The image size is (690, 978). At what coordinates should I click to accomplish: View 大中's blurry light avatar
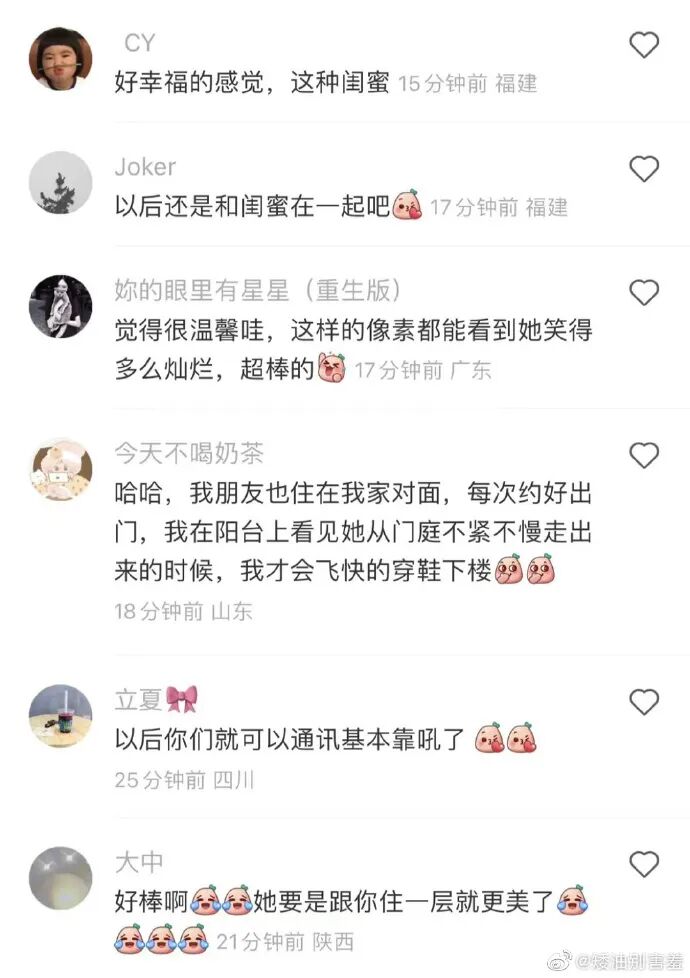tap(61, 878)
